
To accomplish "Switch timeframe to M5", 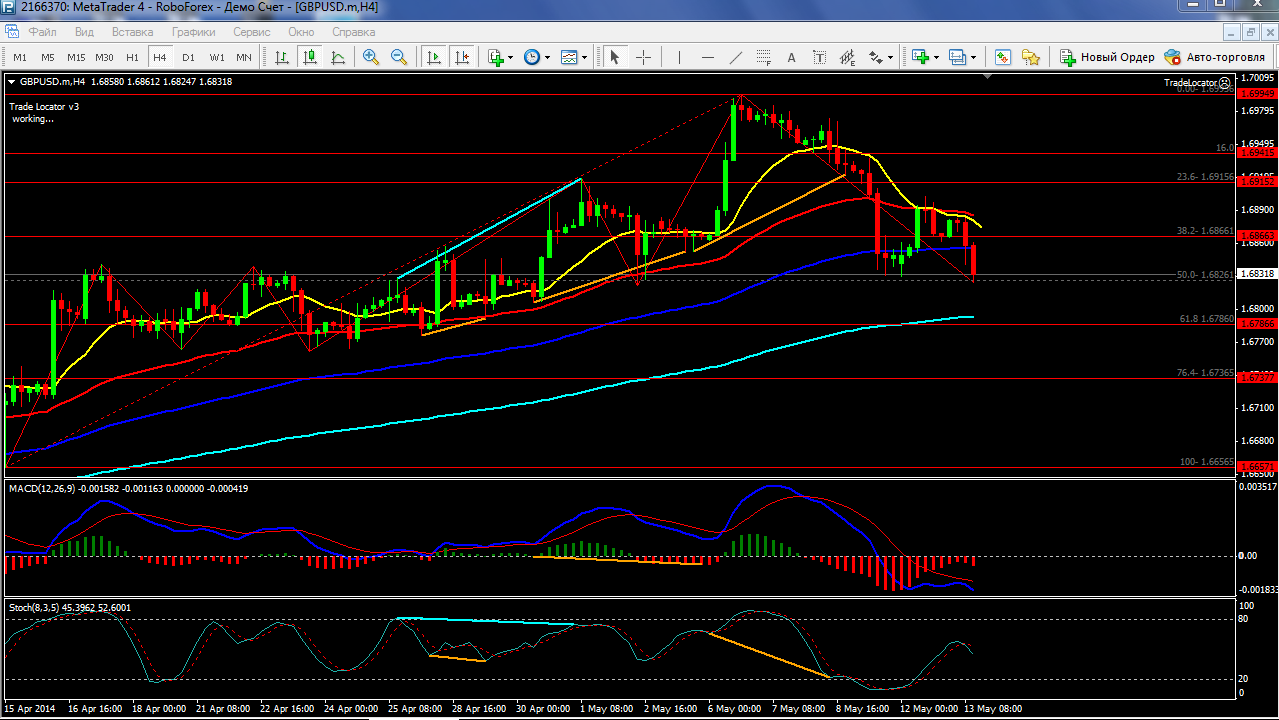I will point(48,57).
